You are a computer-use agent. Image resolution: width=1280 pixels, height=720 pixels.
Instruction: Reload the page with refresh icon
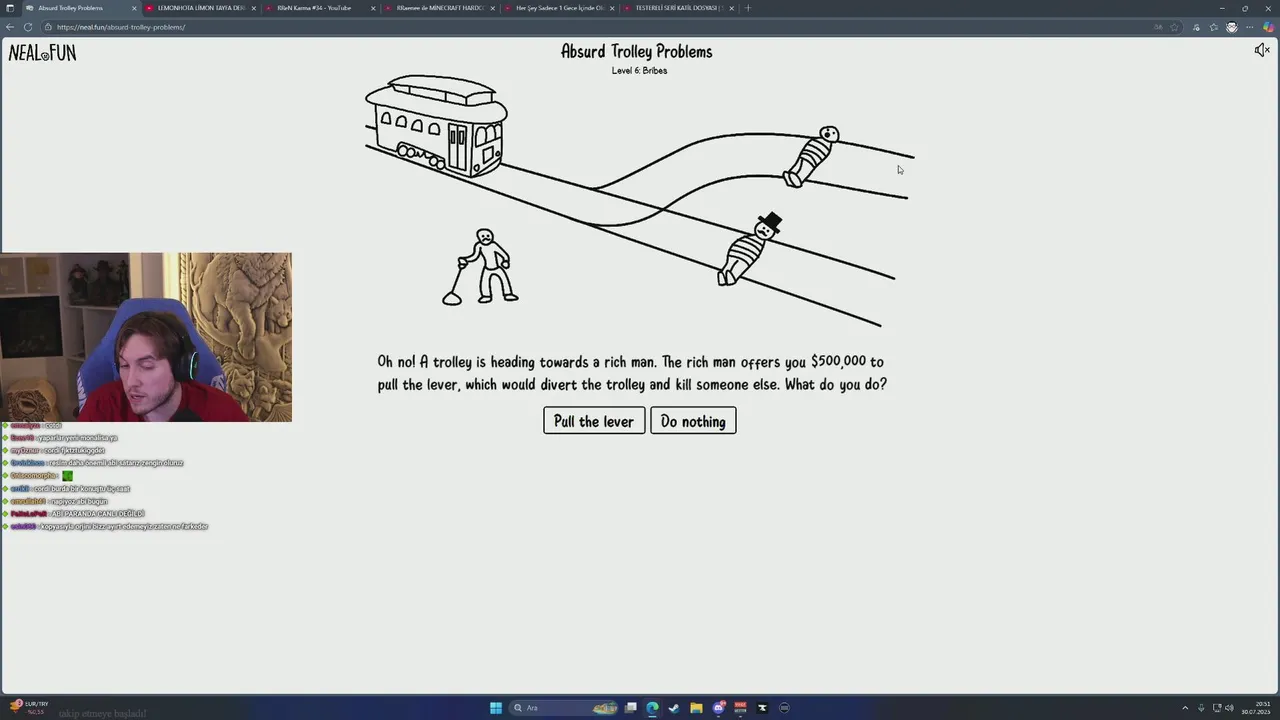[27, 27]
